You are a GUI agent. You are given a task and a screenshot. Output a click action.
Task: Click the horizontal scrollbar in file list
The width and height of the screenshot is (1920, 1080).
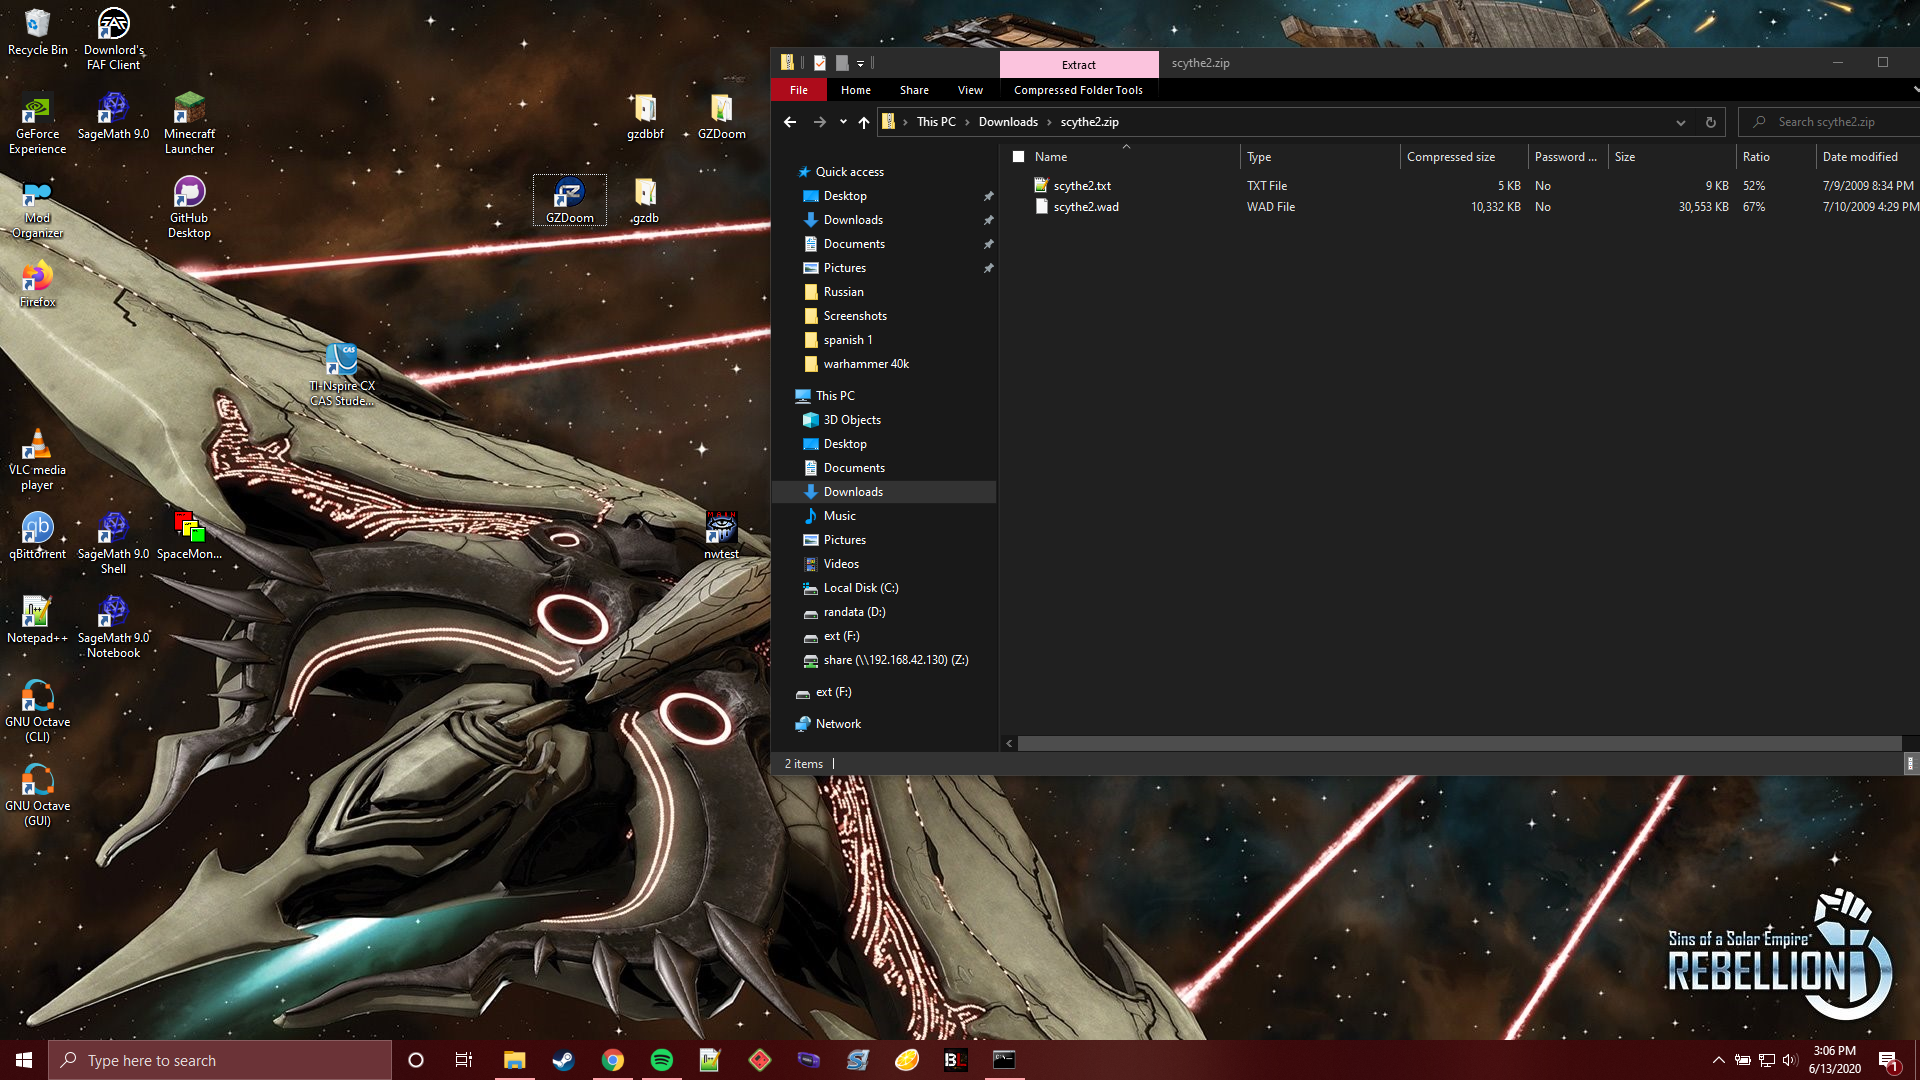[x=1459, y=743]
